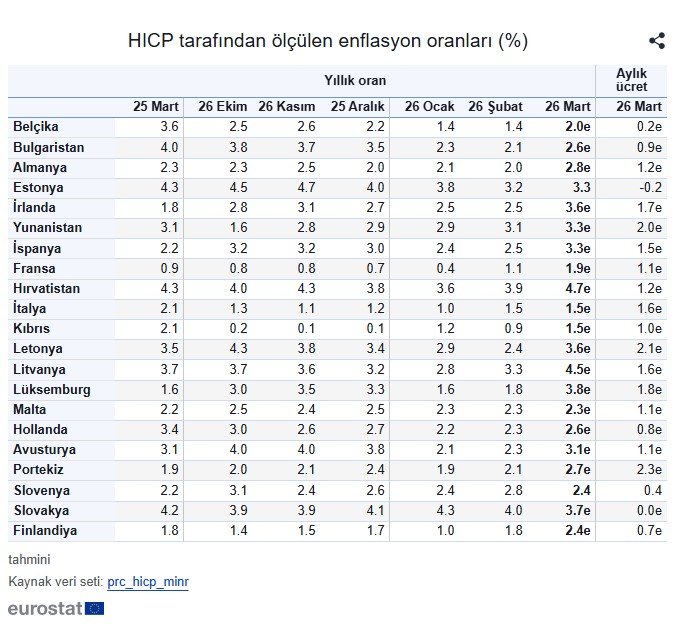Click the share icon at top right
Image resolution: width=694 pixels, height=625 pixels.
657,41
